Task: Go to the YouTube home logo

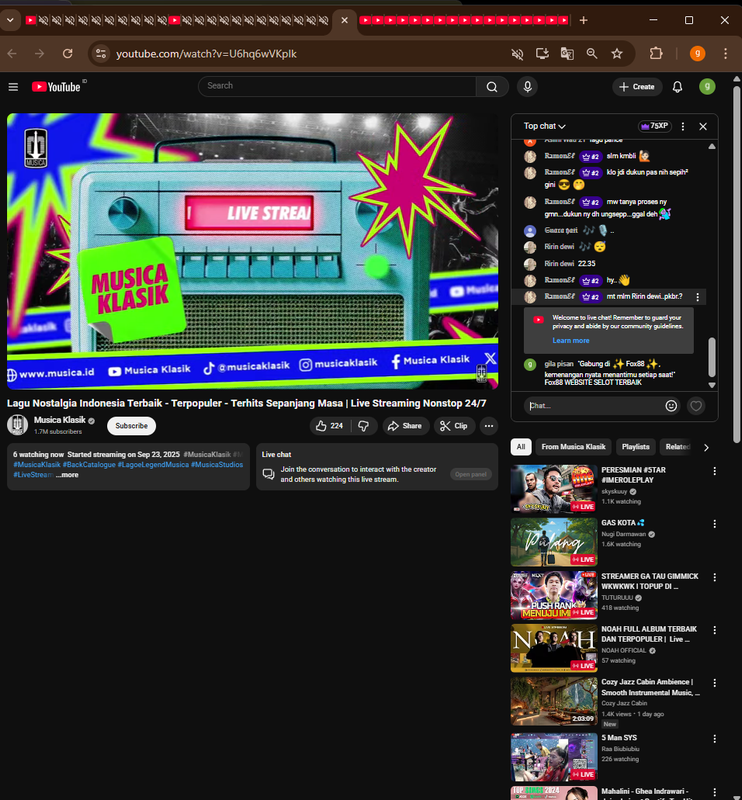Action: [56, 87]
